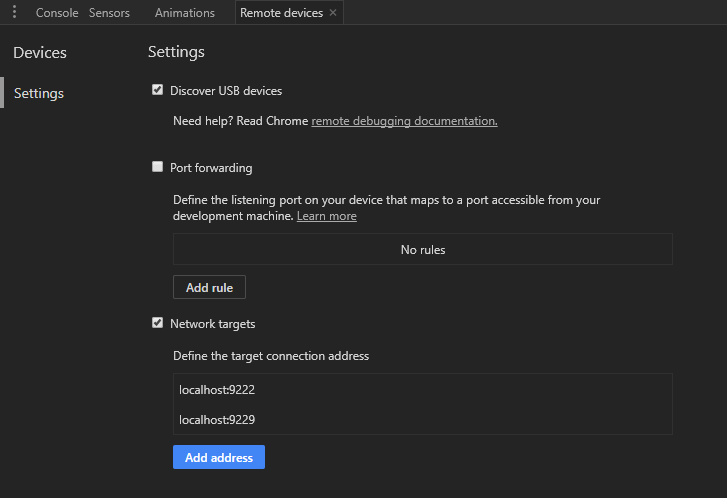This screenshot has width=727, height=498.
Task: Click the Add rule button
Action: pyautogui.click(x=209, y=287)
